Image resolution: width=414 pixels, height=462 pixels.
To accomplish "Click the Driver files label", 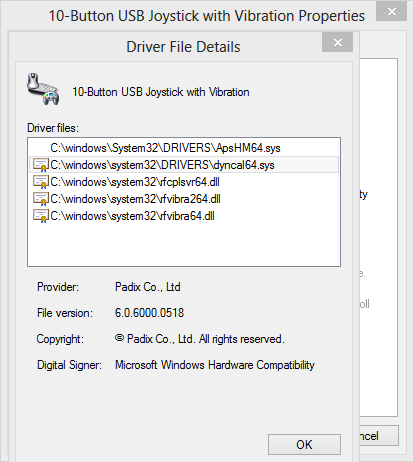I will (x=53, y=128).
